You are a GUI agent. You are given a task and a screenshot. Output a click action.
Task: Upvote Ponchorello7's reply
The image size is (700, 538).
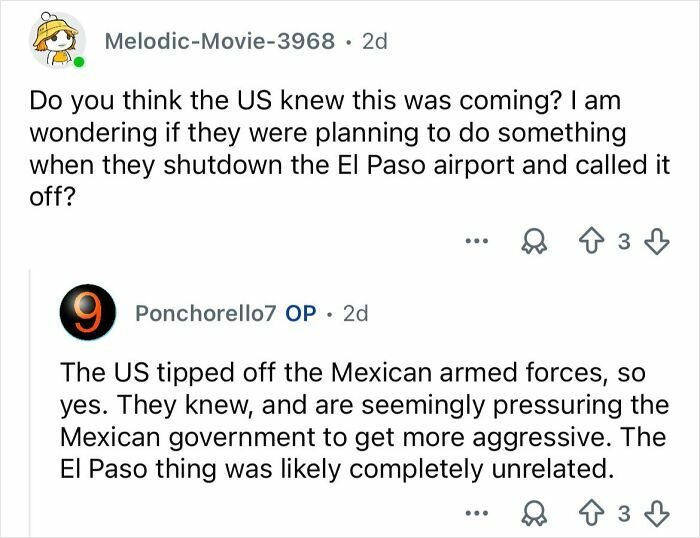coord(594,515)
